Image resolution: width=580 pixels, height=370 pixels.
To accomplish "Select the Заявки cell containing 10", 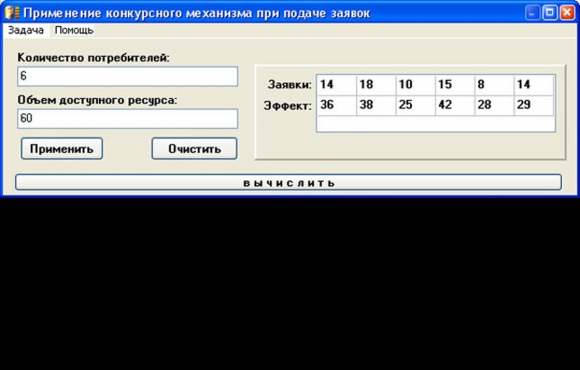I will [416, 85].
